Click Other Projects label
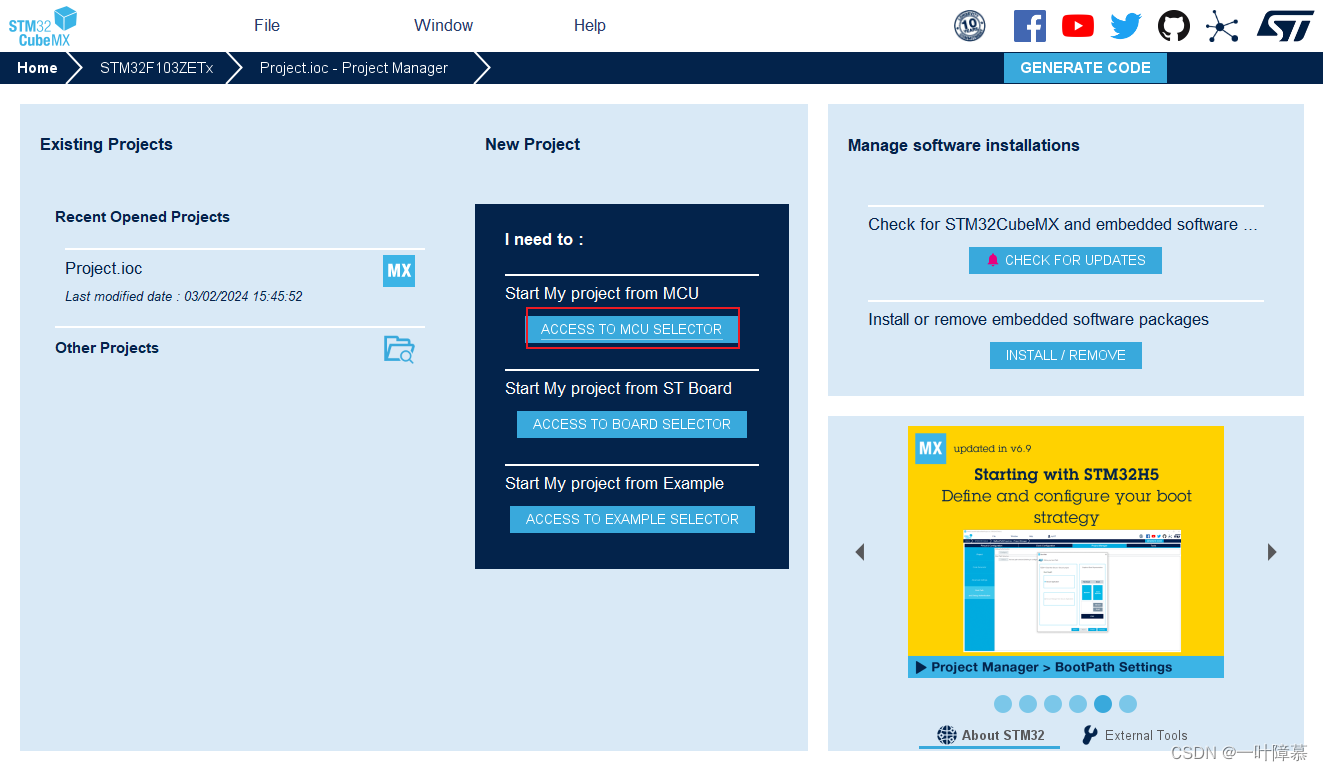The image size is (1323, 771). [107, 348]
